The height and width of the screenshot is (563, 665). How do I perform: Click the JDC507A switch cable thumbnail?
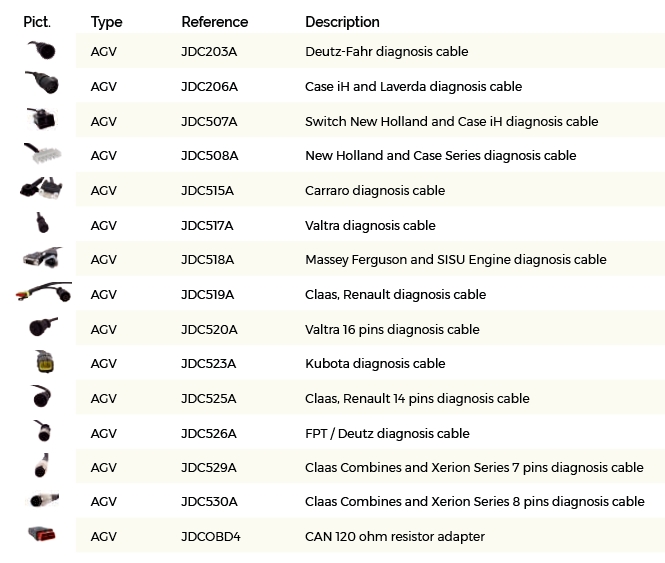point(41,118)
